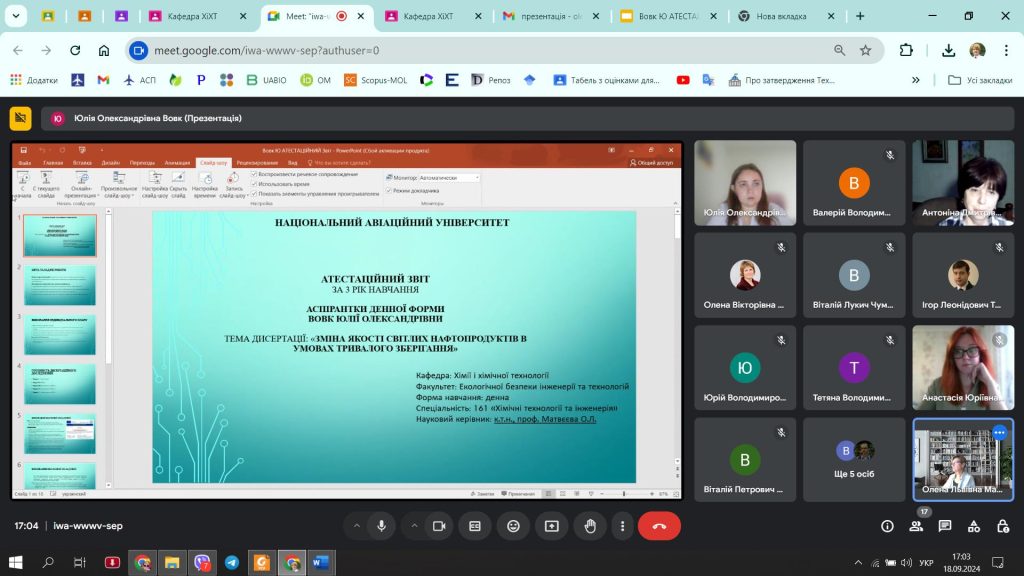Click the present screen icon
This screenshot has height=576, width=1024.
coord(551,526)
